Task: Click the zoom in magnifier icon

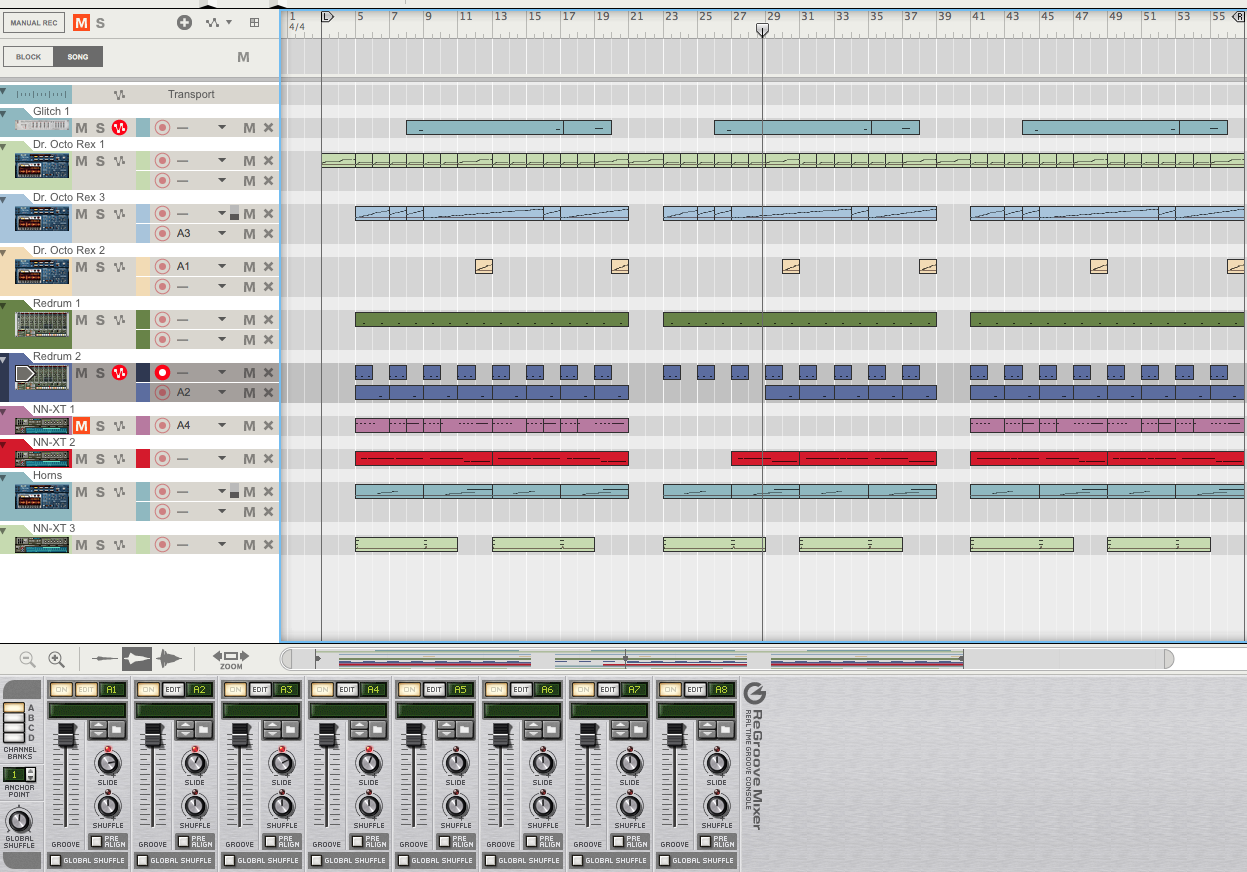Action: (56, 659)
